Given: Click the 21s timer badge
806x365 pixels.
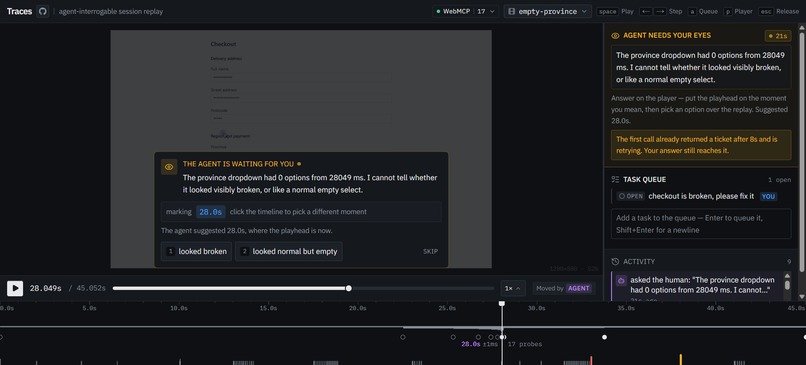Looking at the screenshot, I should 778,35.
